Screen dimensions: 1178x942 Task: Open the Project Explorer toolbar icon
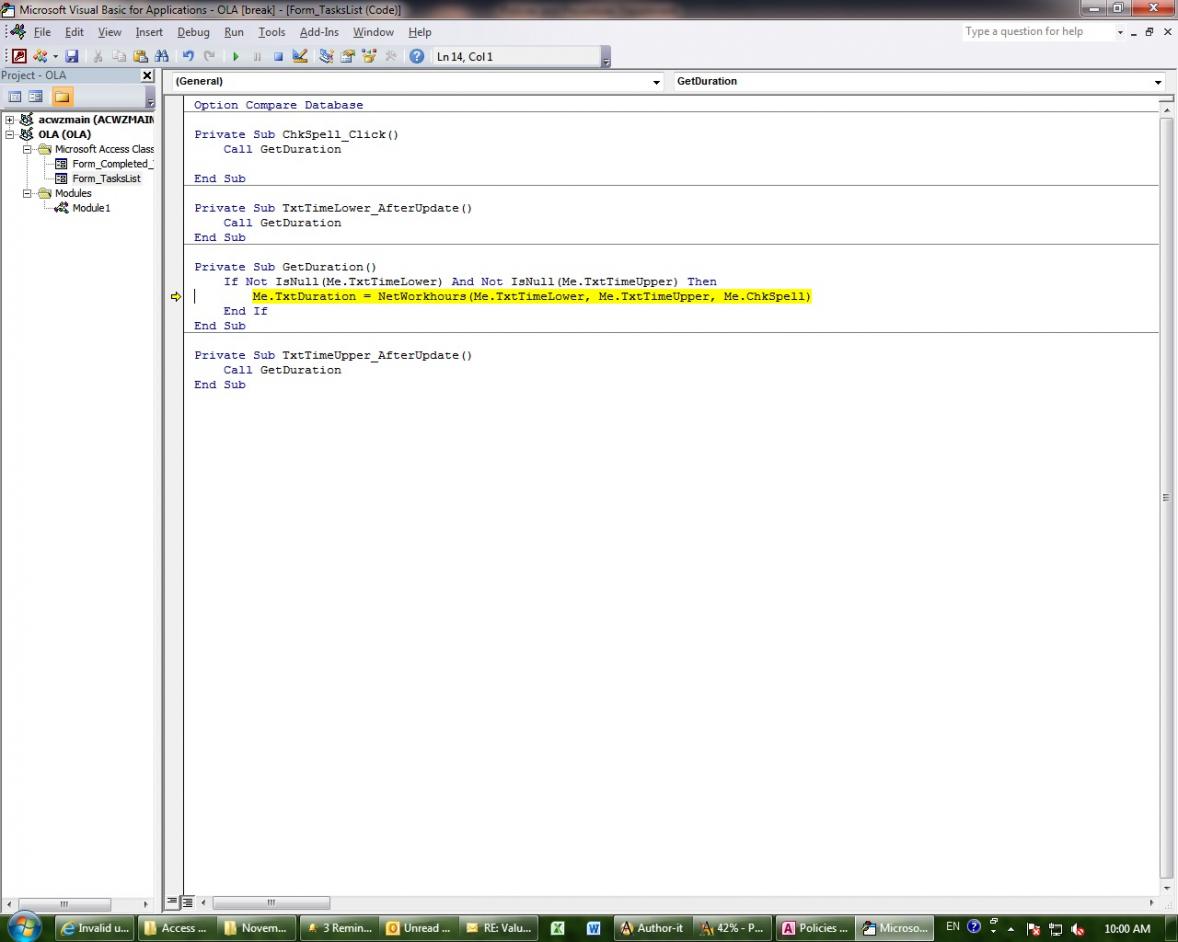326,57
